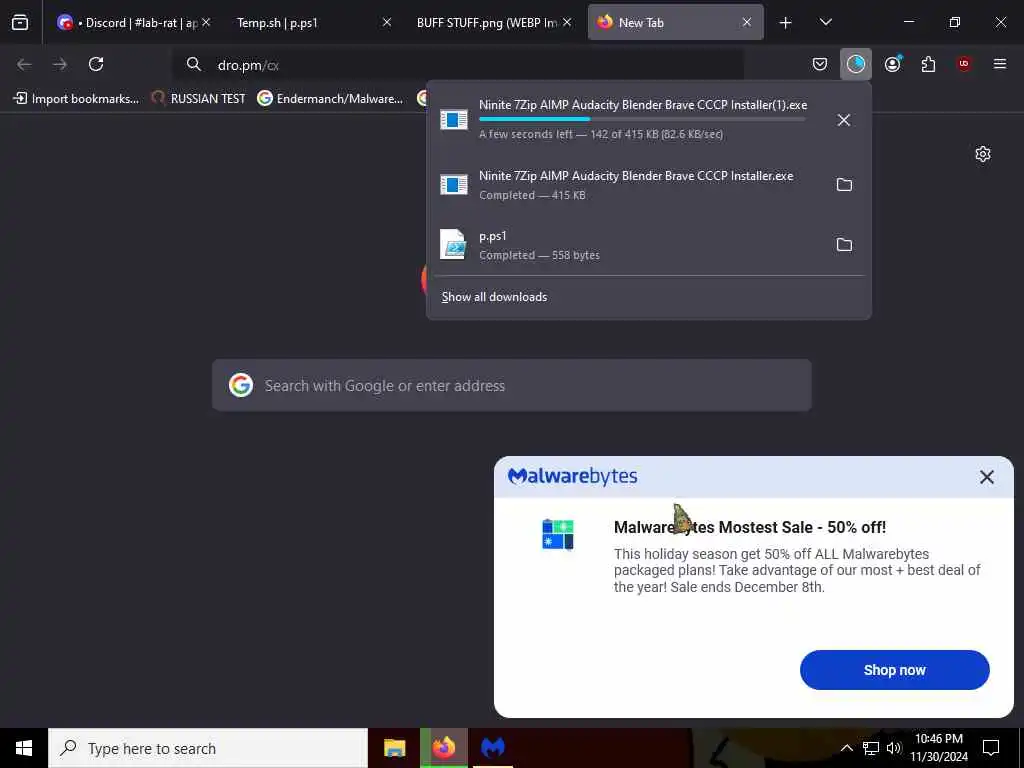Click the Shop now button

pos(895,670)
